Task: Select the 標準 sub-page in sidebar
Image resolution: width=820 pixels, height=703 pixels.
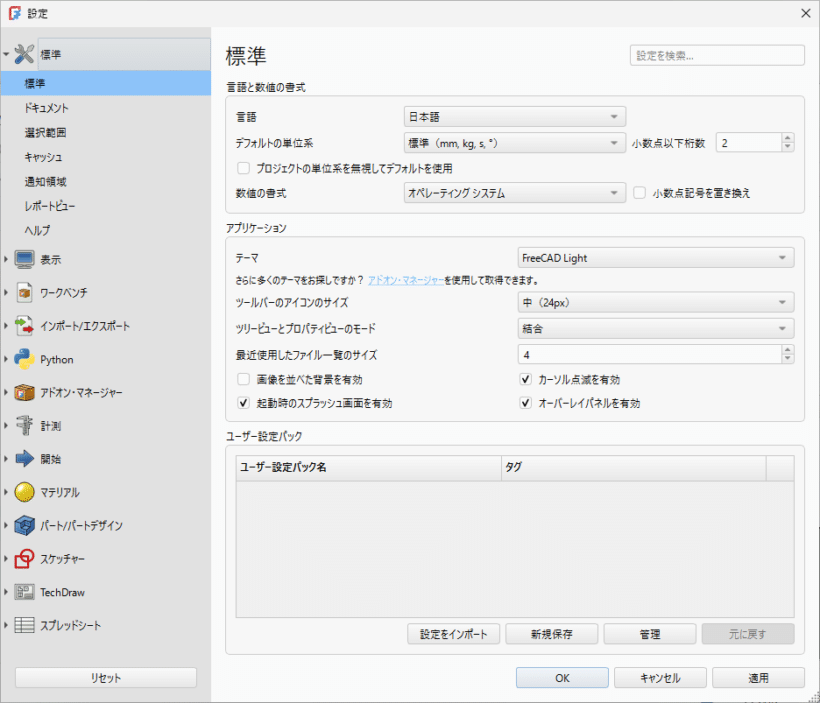Action: tap(106, 83)
